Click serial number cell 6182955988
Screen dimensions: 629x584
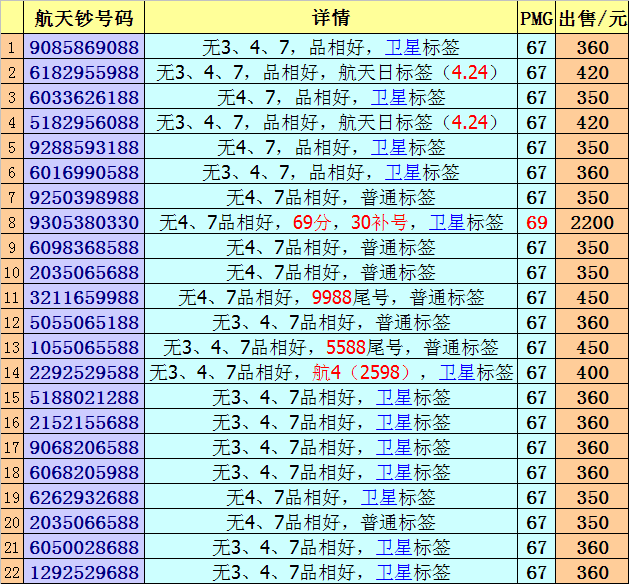pyautogui.click(x=84, y=72)
